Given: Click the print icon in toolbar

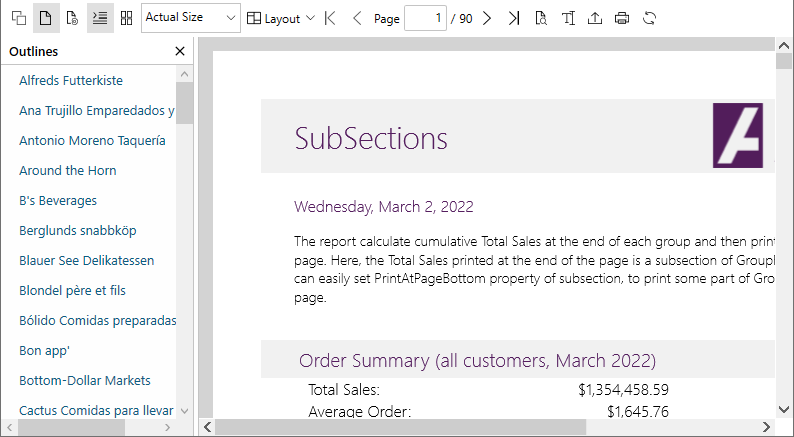Looking at the screenshot, I should [622, 18].
